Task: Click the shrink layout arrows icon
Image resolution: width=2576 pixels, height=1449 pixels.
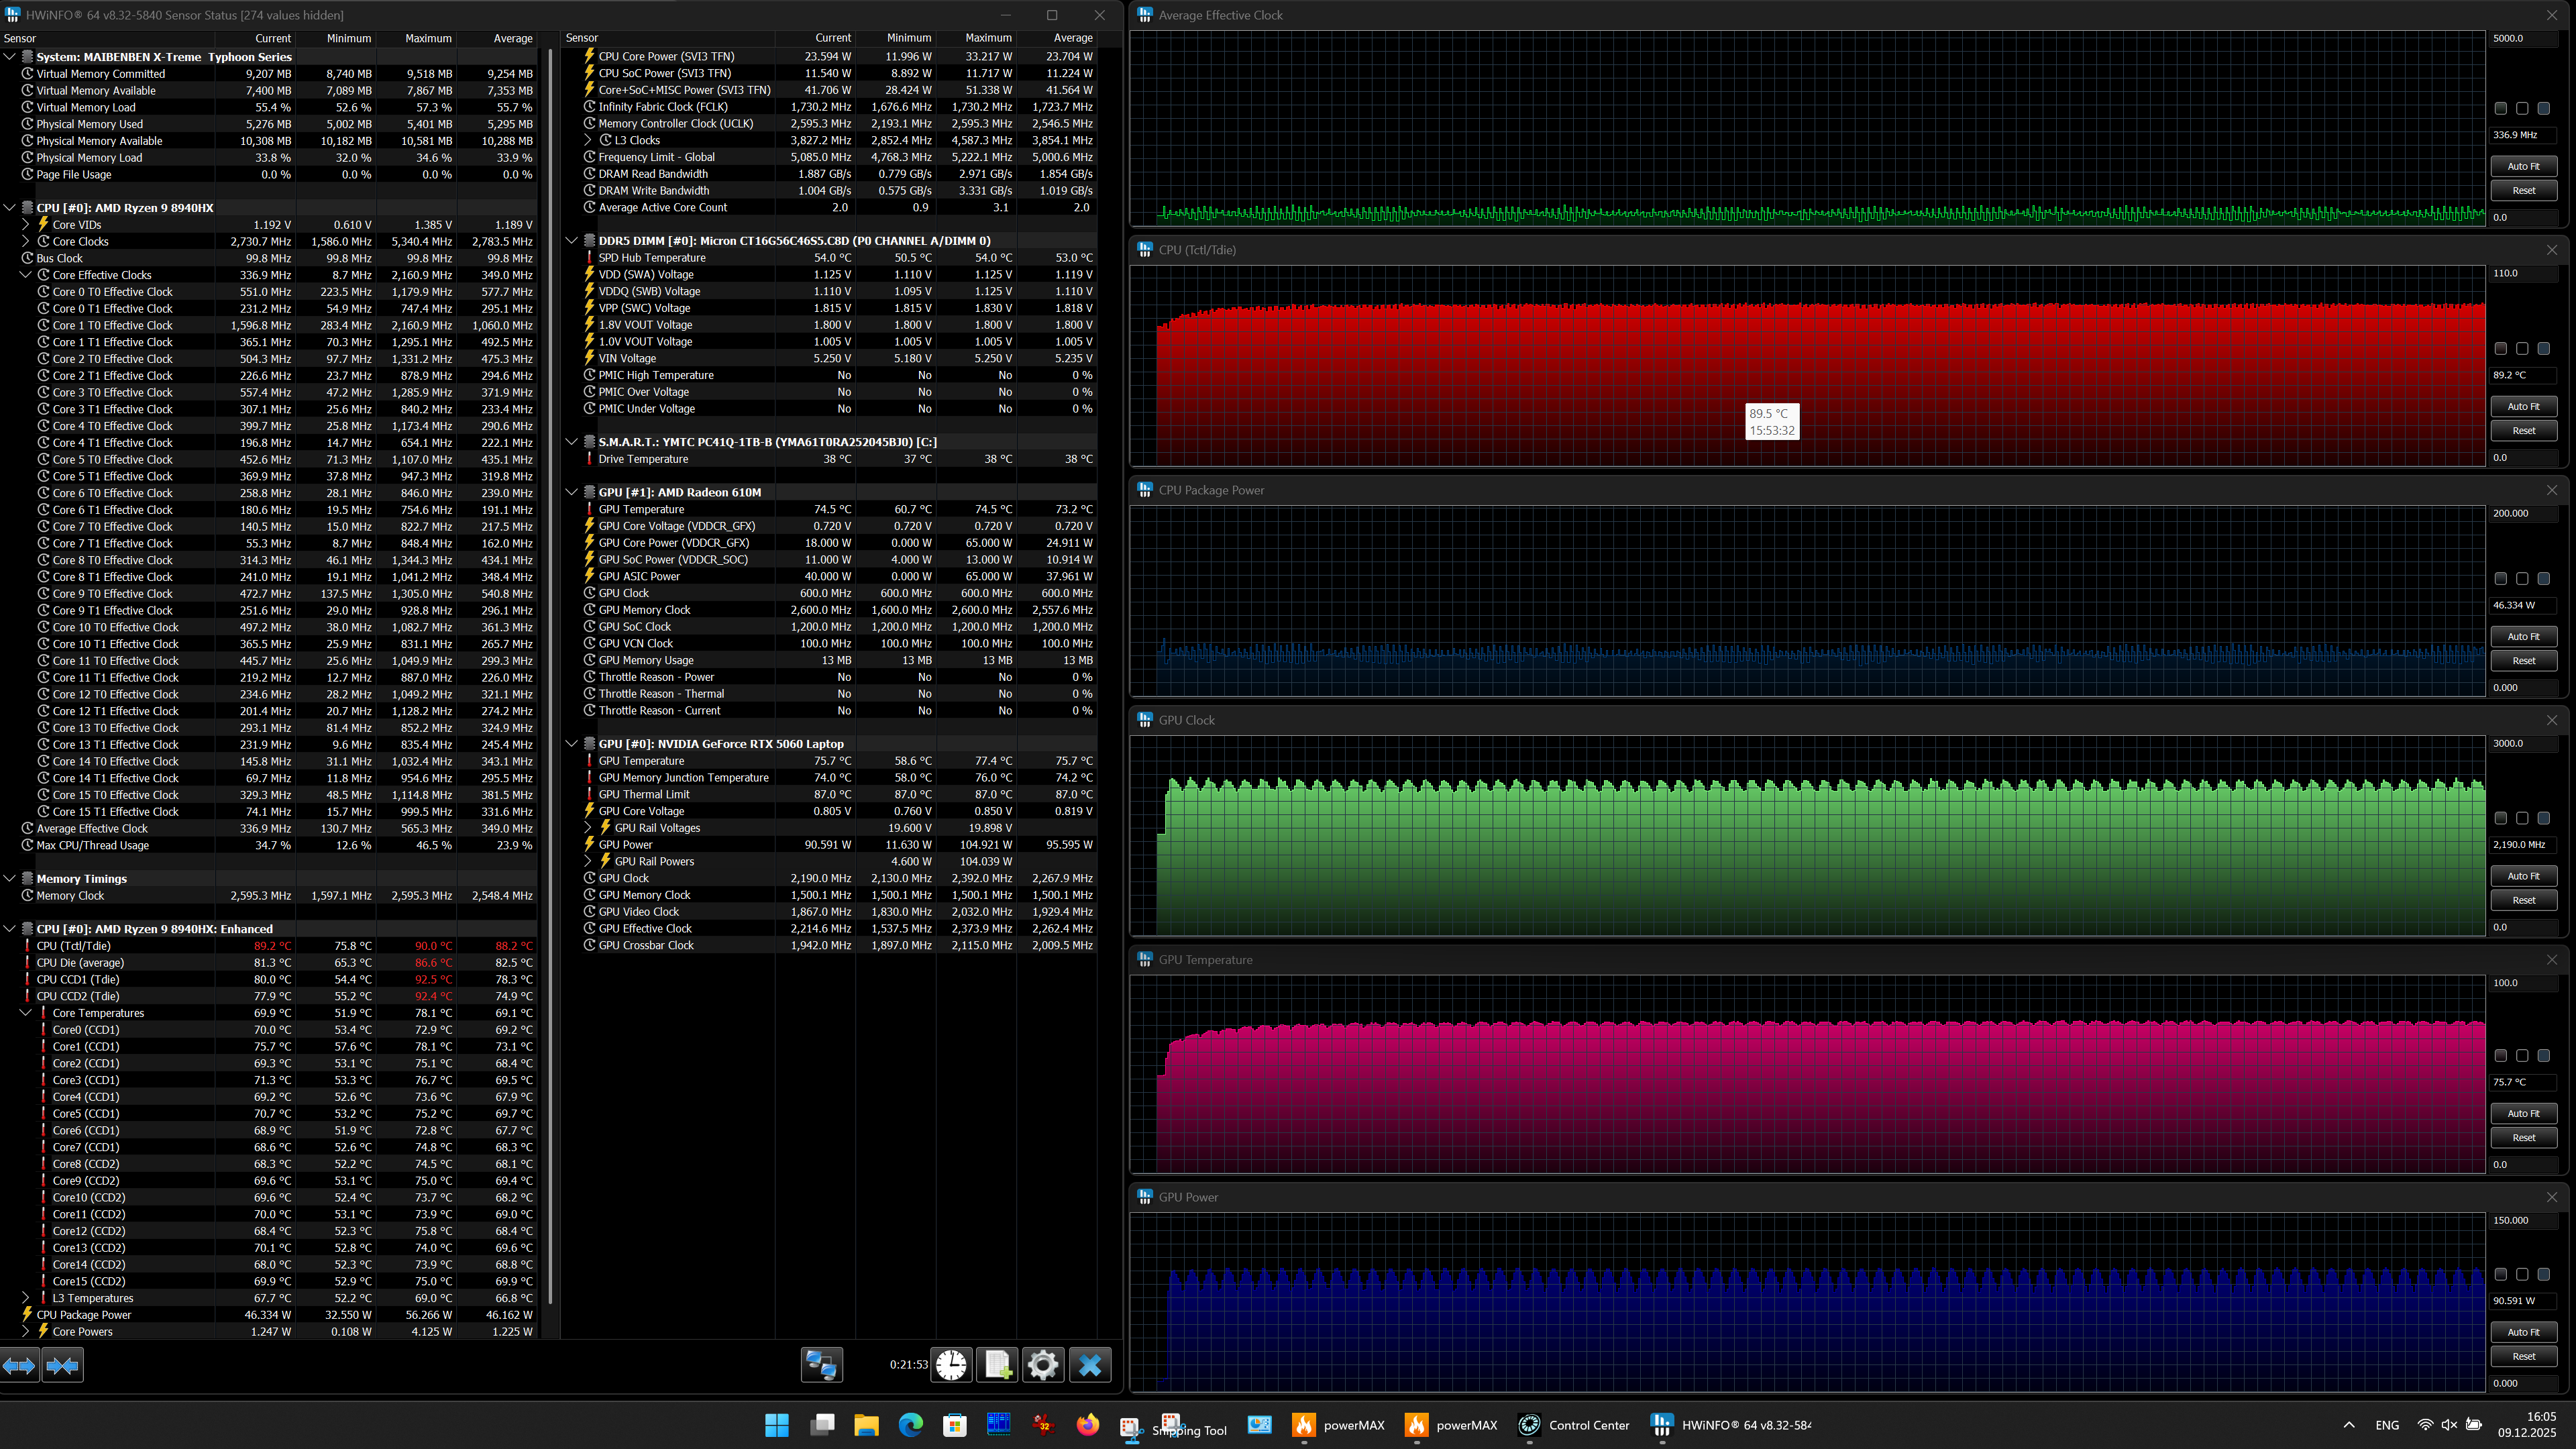Action: click(62, 1365)
